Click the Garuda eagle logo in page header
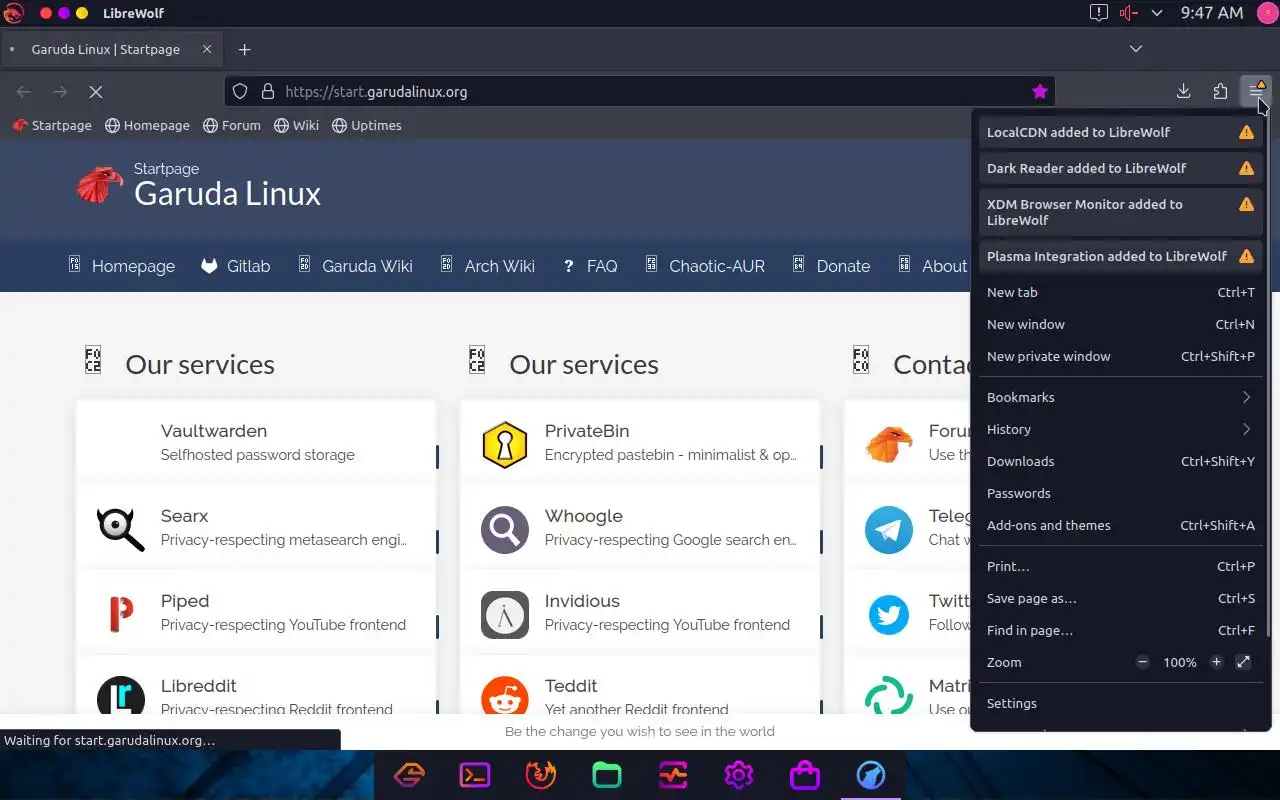Image resolution: width=1280 pixels, height=800 pixels. [x=100, y=186]
